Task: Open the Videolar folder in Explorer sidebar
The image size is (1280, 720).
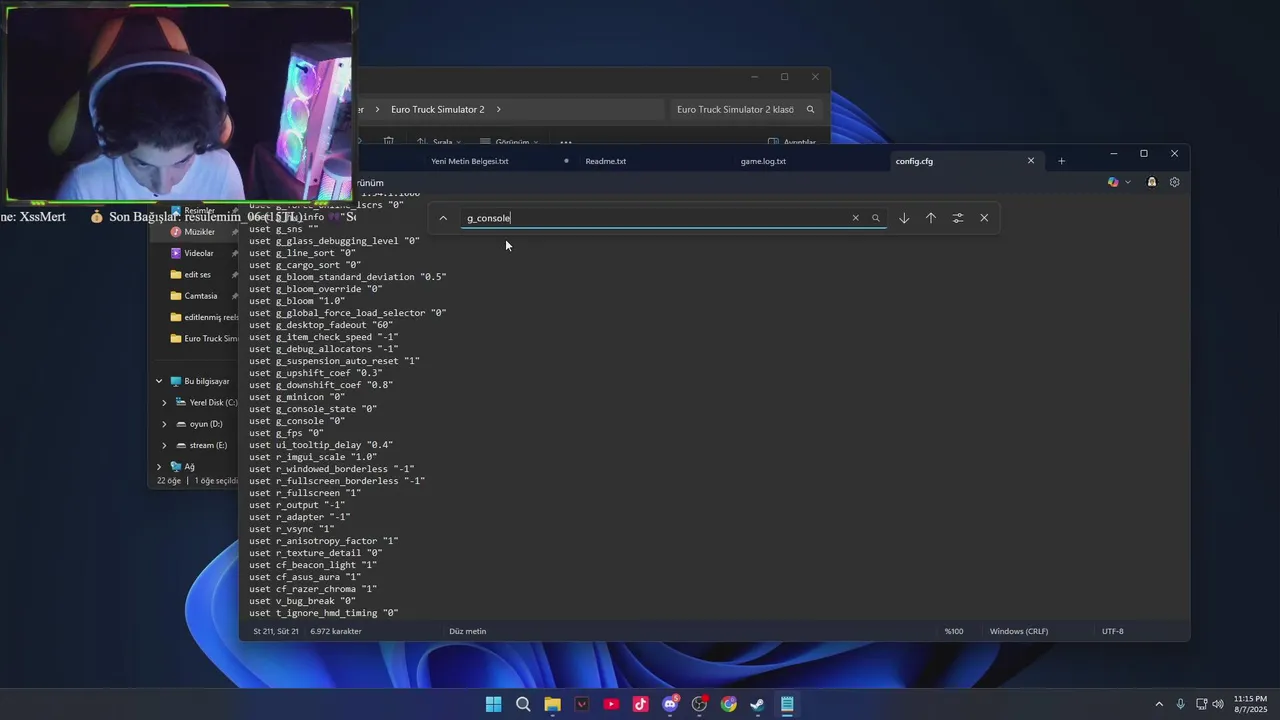Action: [198, 253]
